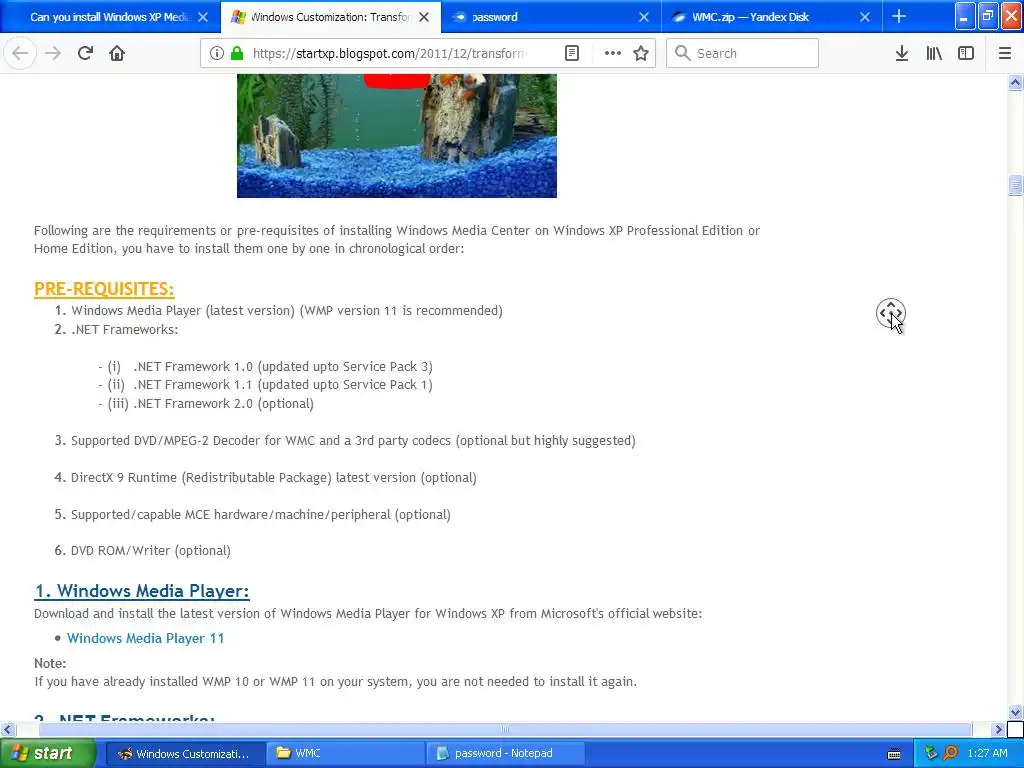Screen dimensions: 1024x768
Task: Click the '1. Windows Media Player:' heading
Action: (142, 590)
